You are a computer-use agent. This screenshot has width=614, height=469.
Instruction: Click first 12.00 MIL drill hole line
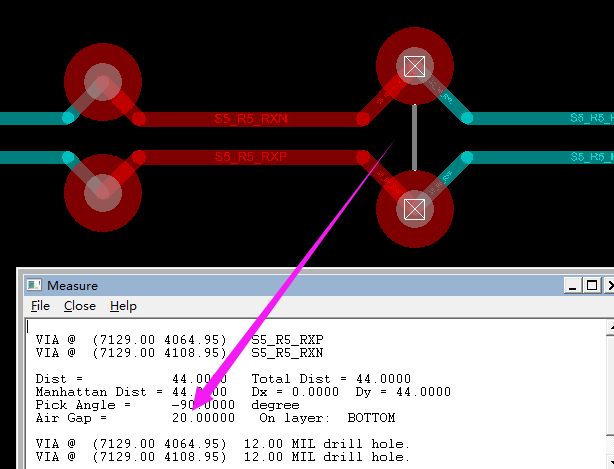[x=222, y=444]
